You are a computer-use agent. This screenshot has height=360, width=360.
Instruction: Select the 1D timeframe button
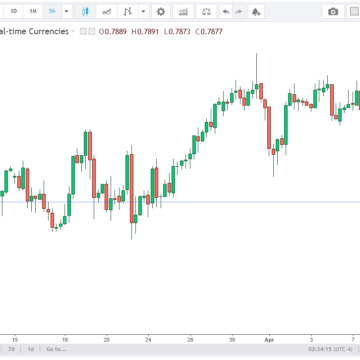tap(14, 11)
